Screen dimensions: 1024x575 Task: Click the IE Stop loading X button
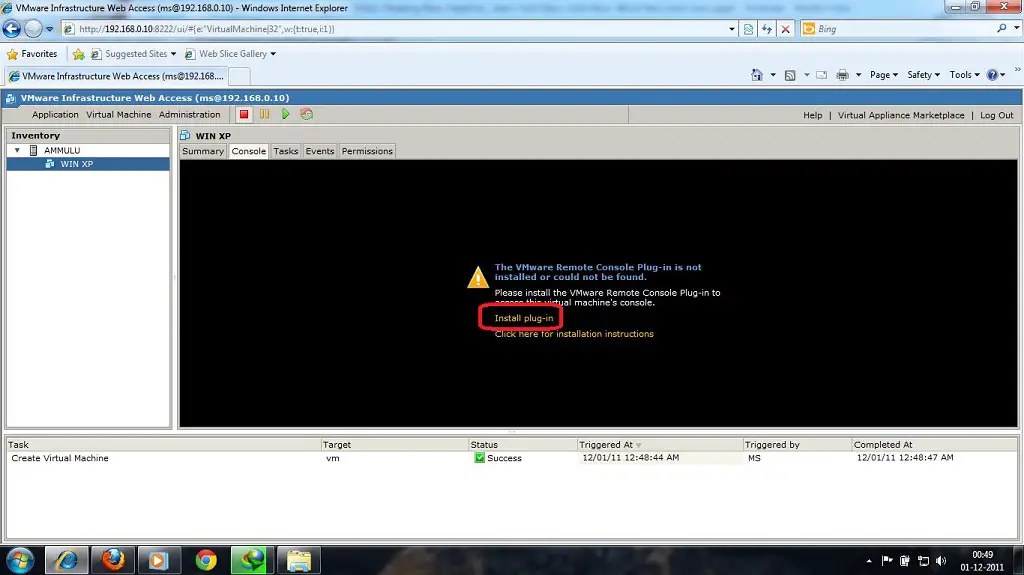click(x=786, y=29)
